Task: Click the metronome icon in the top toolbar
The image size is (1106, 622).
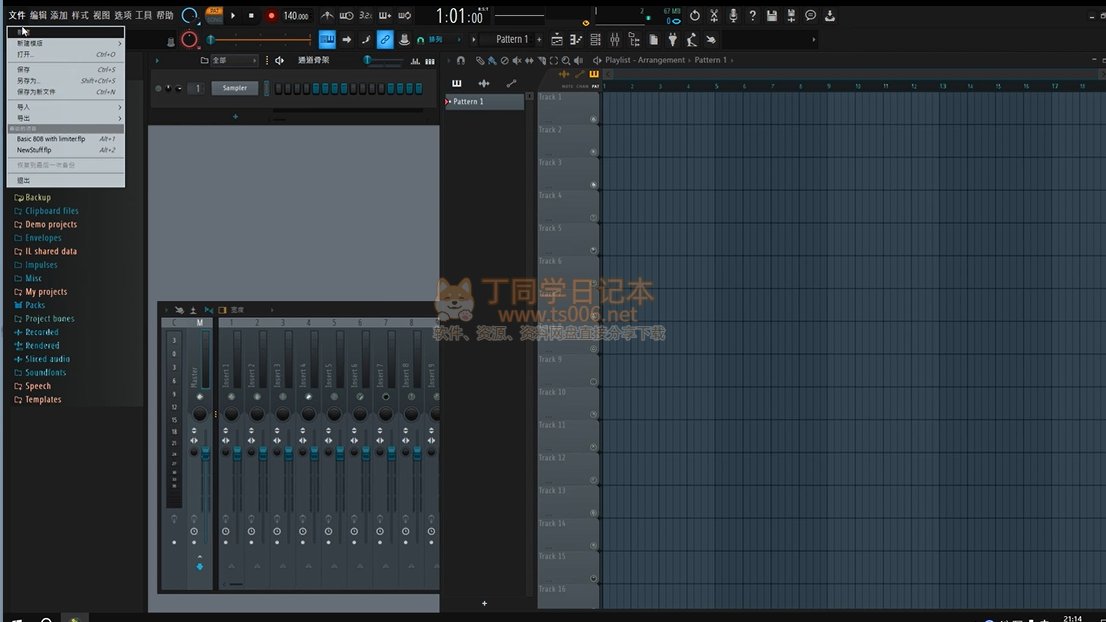Action: pyautogui.click(x=328, y=16)
